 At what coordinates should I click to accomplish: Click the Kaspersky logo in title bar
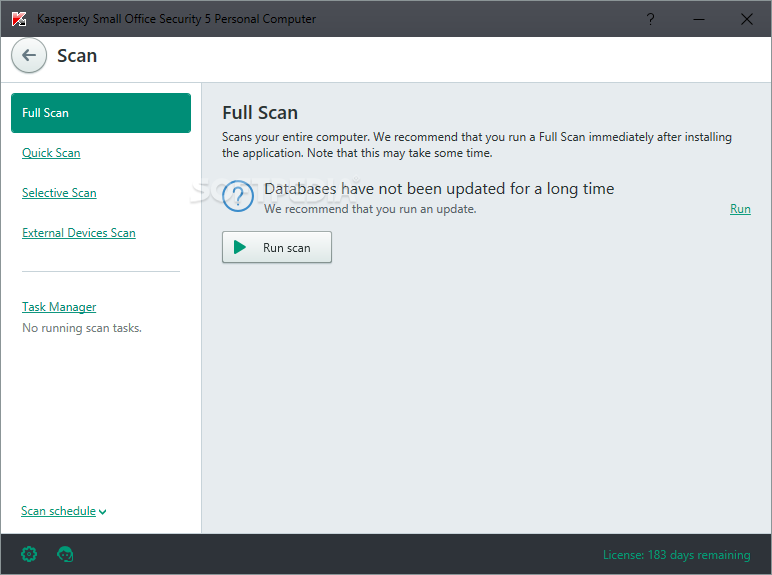[x=19, y=19]
